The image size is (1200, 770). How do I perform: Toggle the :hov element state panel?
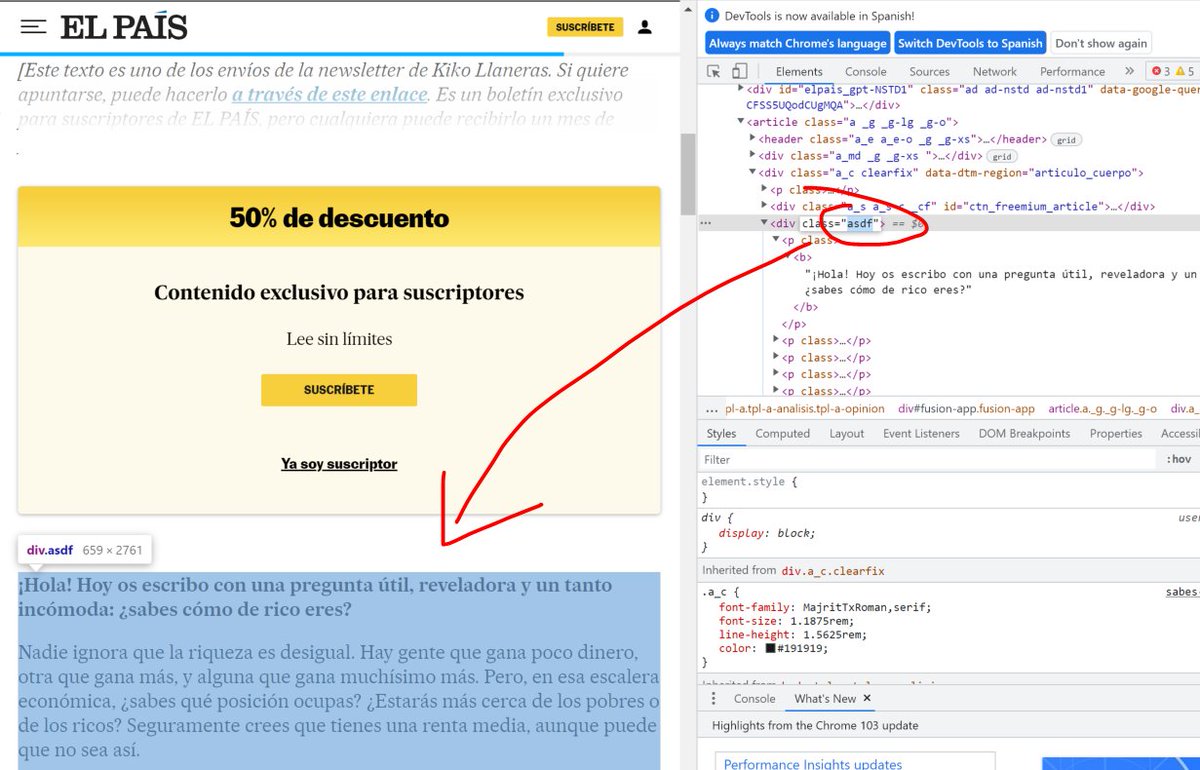coord(1179,460)
